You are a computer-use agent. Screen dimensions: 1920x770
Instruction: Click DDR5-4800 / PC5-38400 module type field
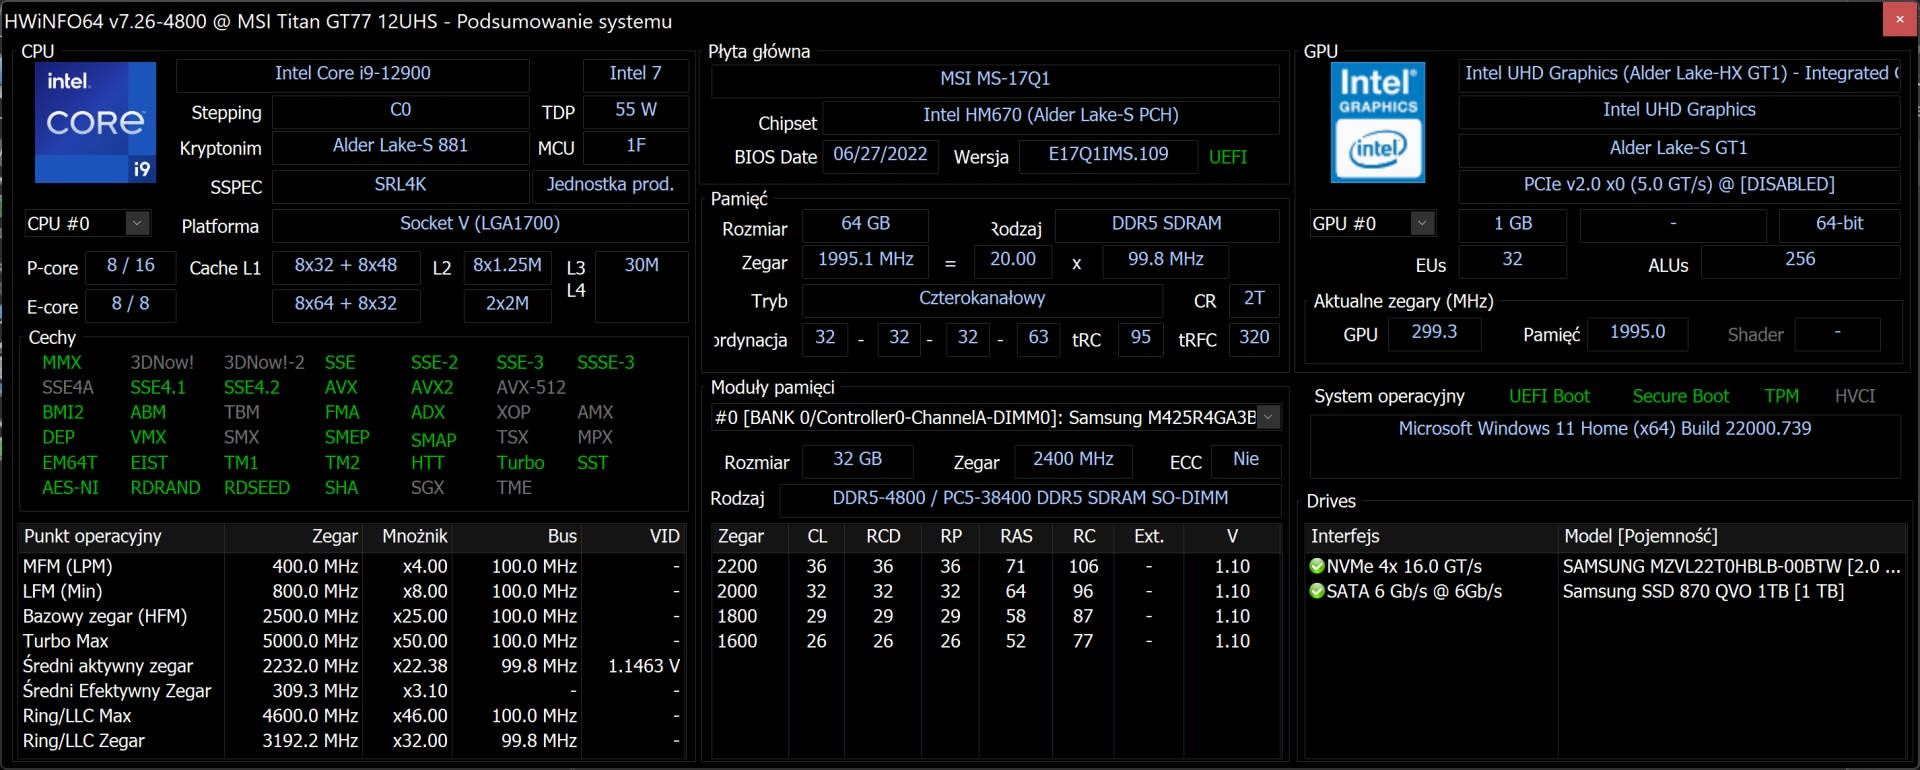[1030, 499]
